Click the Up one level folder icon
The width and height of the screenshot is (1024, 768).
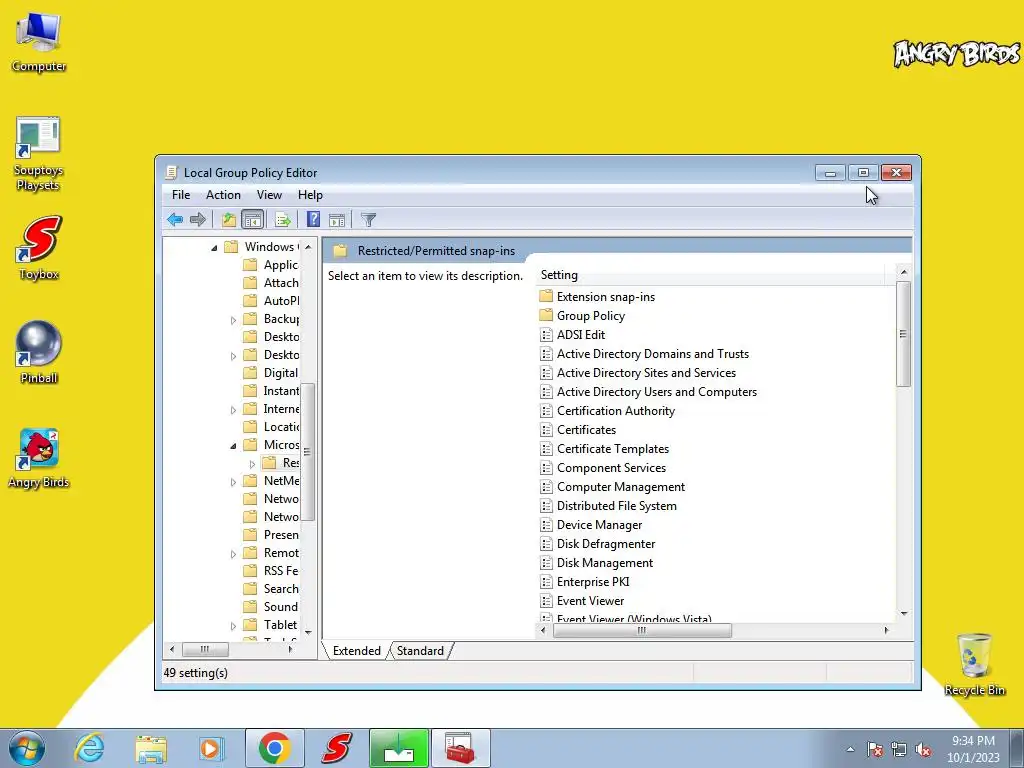click(228, 219)
